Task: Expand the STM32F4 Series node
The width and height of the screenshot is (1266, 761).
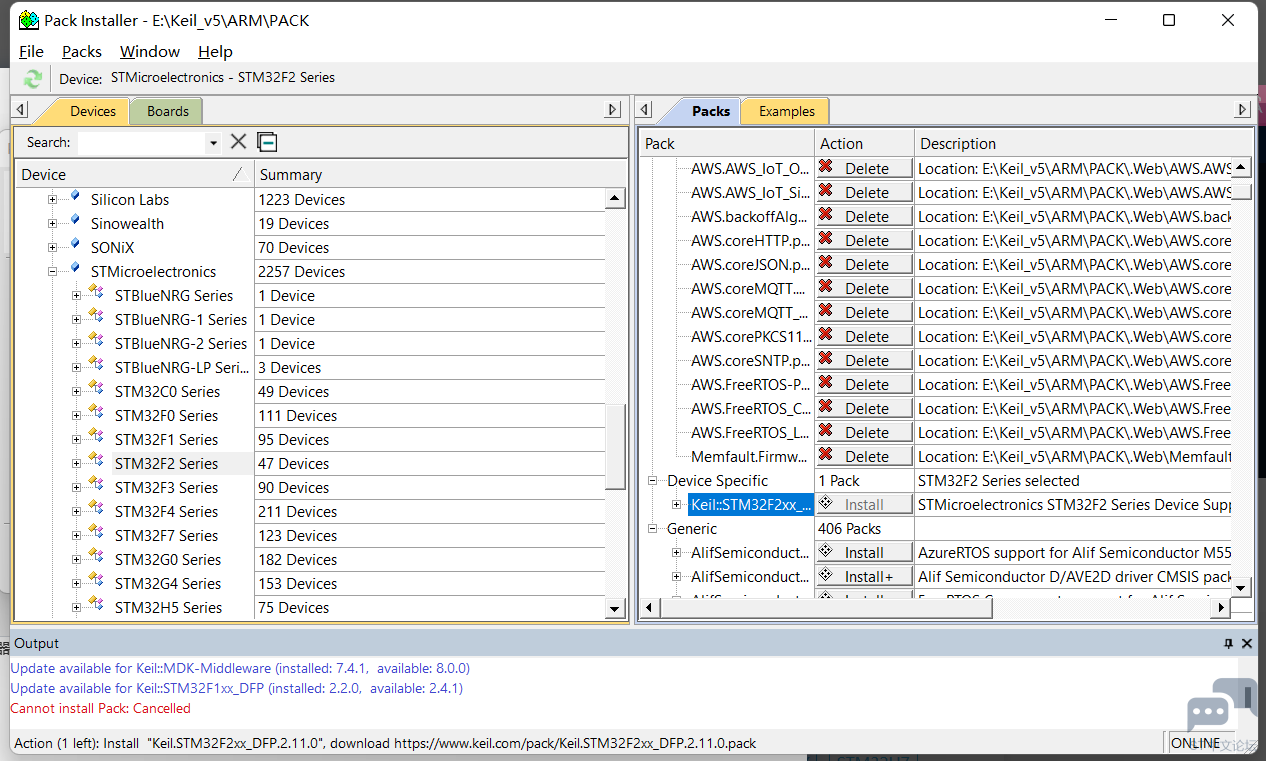Action: coord(77,512)
